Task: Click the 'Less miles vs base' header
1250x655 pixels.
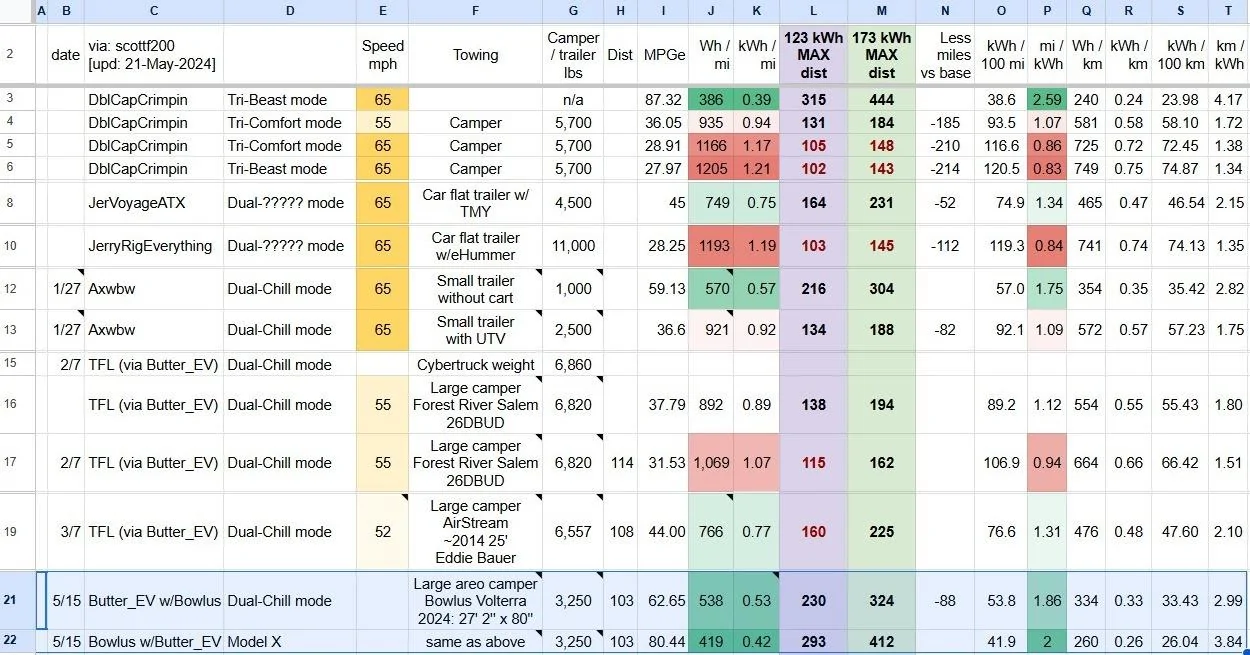Action: 945,55
